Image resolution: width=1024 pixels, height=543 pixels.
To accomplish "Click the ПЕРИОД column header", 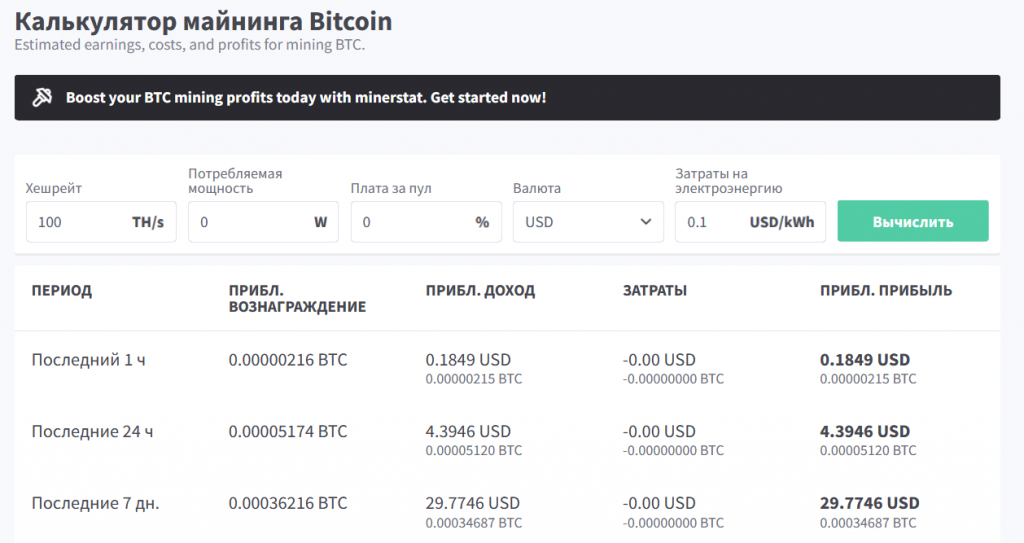I will 62,291.
